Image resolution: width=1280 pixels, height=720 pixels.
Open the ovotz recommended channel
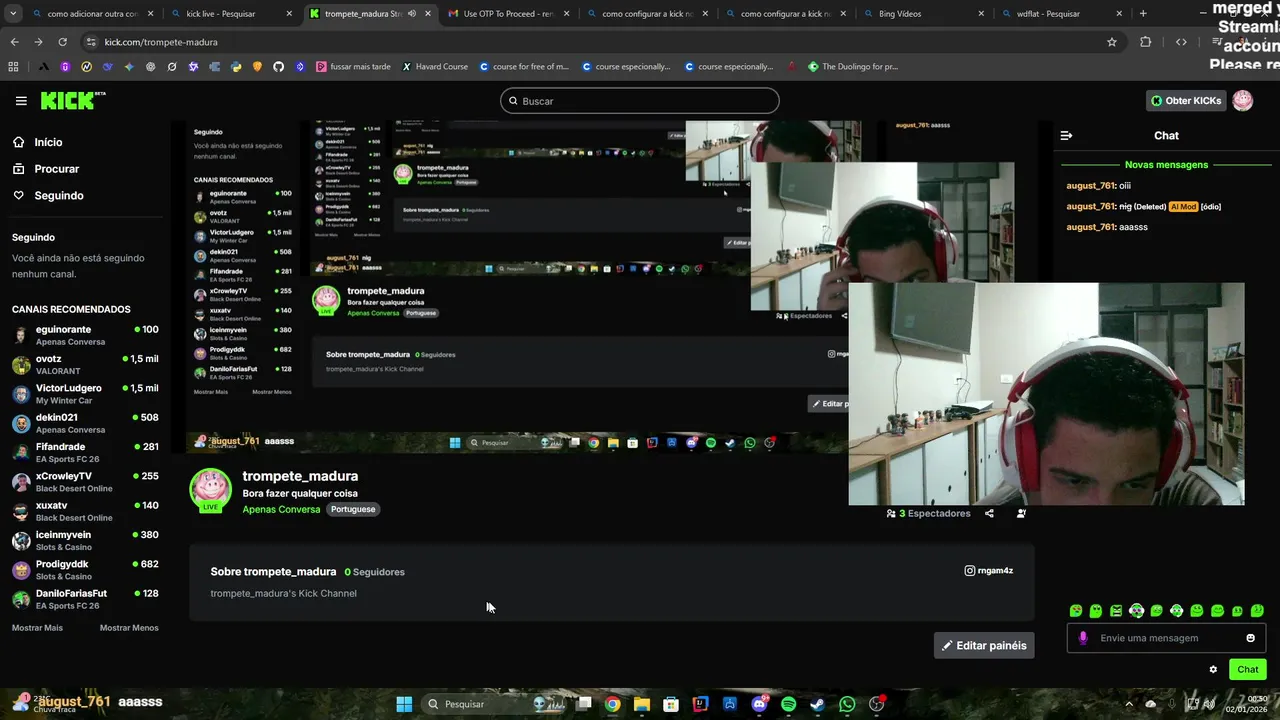pyautogui.click(x=85, y=364)
